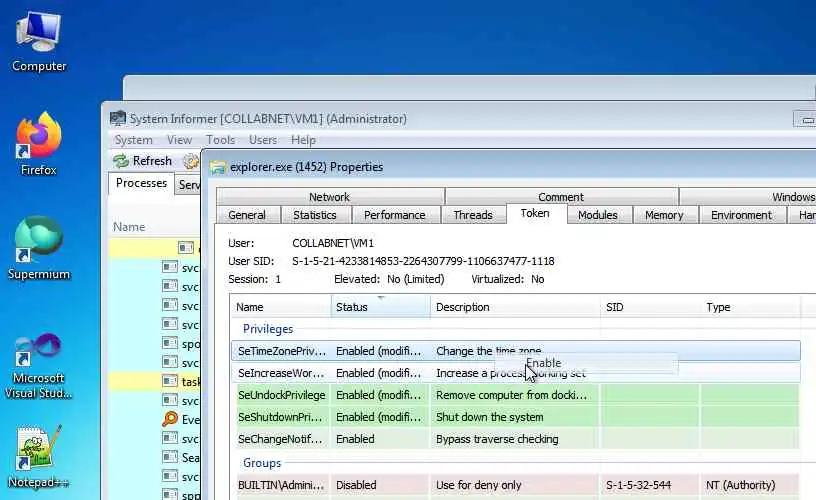The image size is (816, 500).
Task: Switch to the Memory tab
Action: (x=664, y=215)
